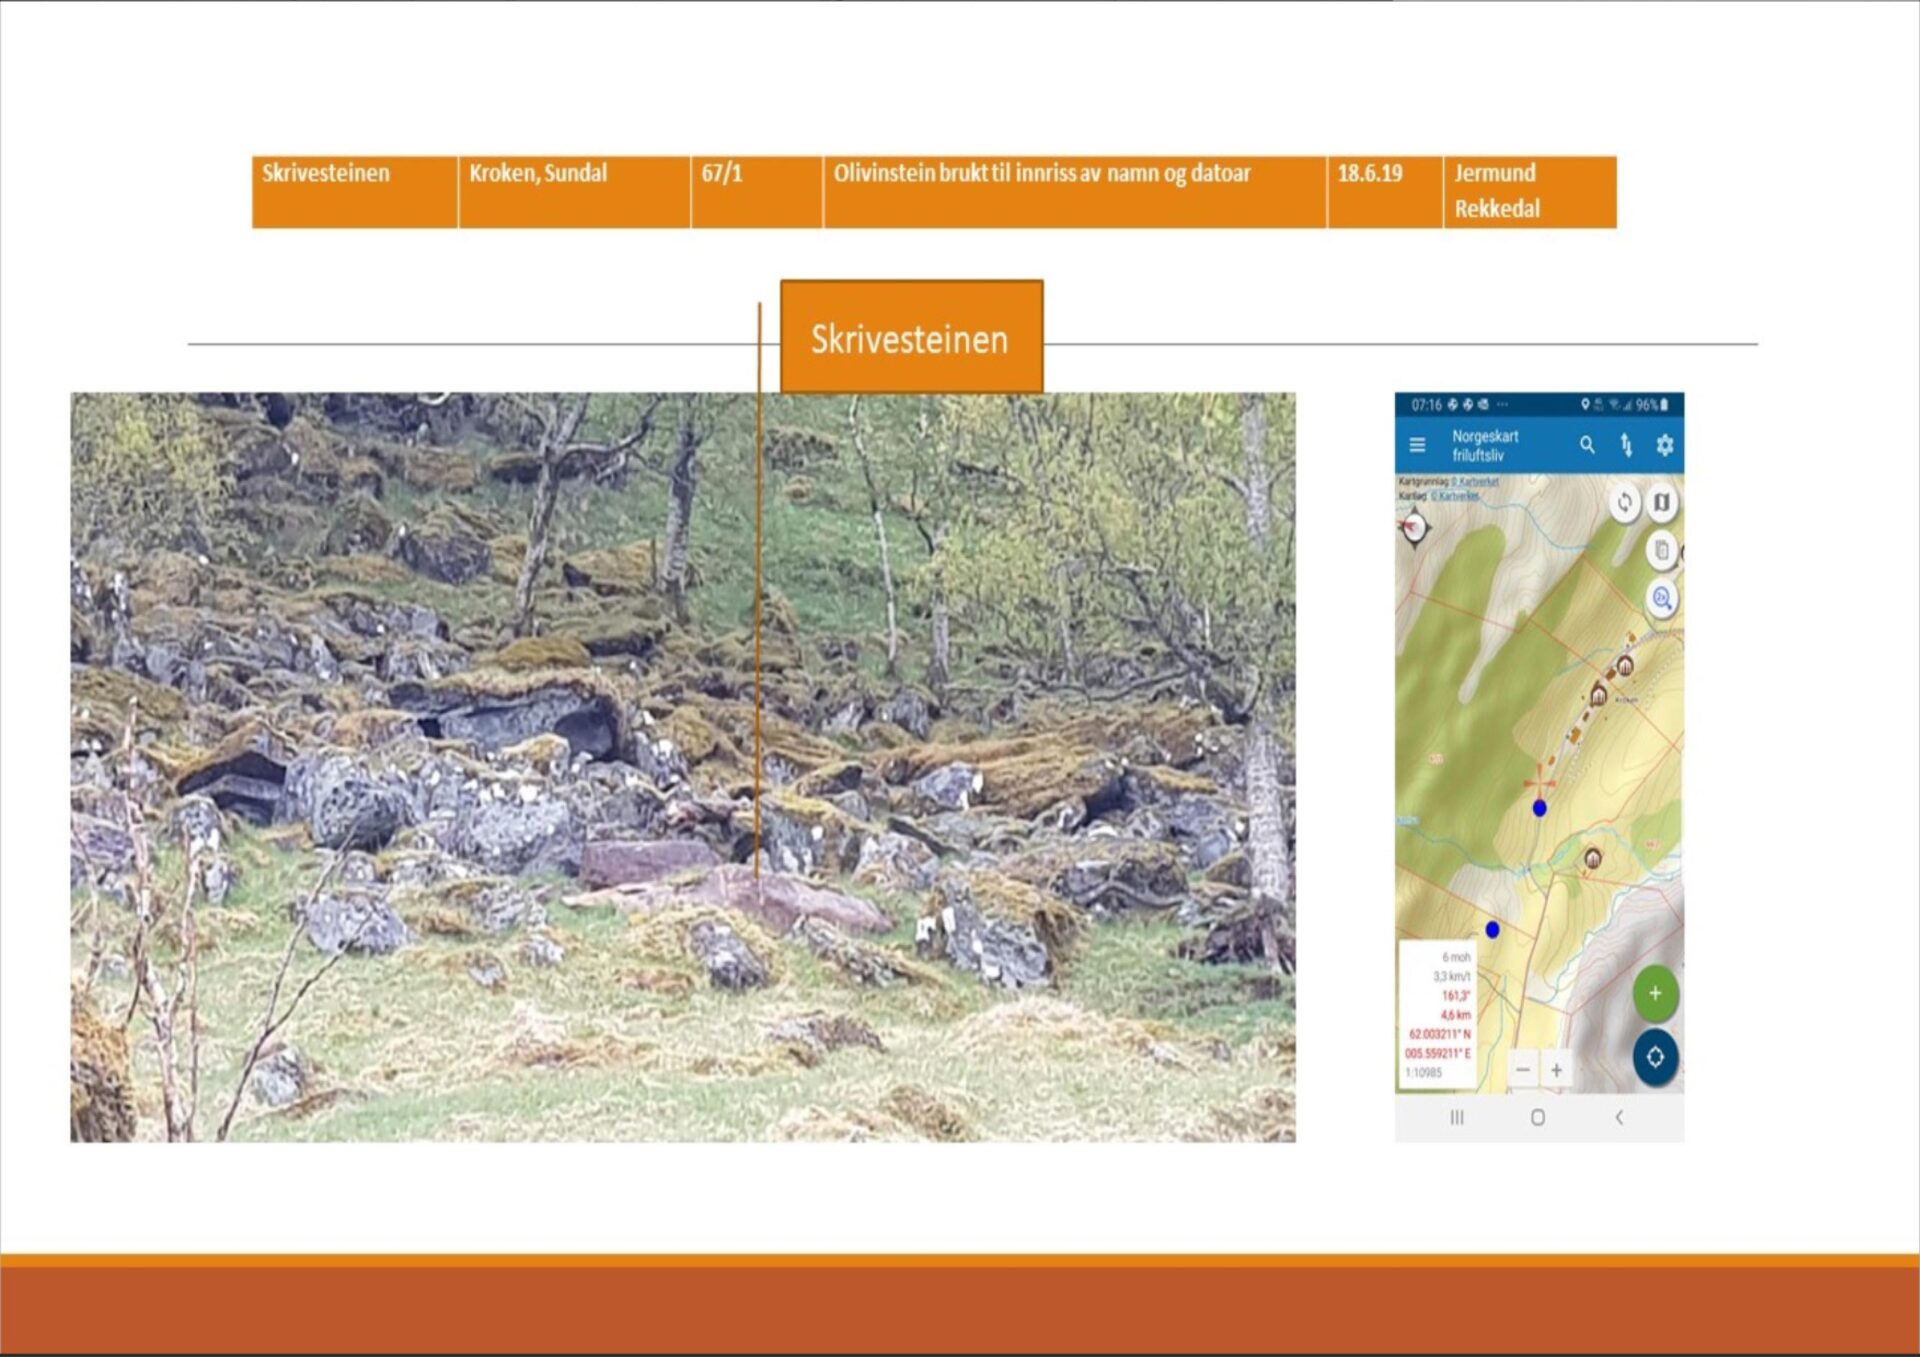Zoom out with the minus map button
Viewport: 1920px width, 1357px height.
coord(1522,1070)
